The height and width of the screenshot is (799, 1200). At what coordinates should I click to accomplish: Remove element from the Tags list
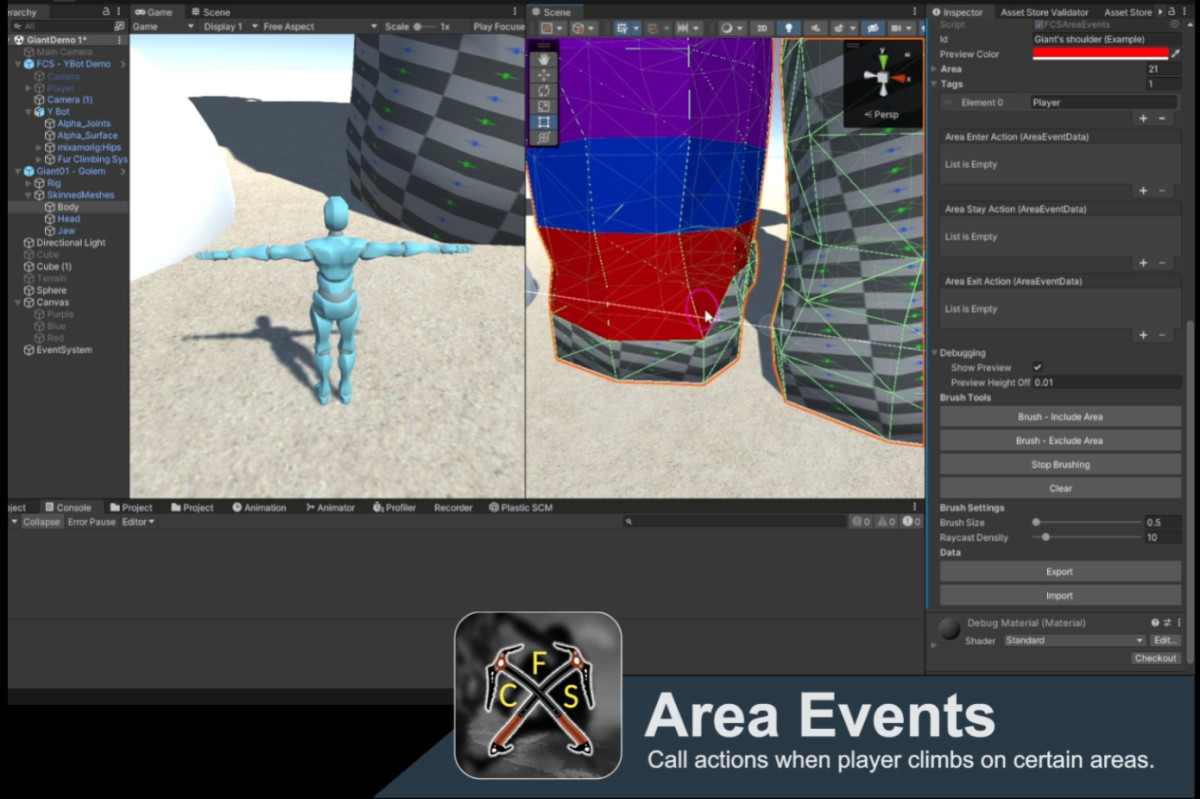click(x=1162, y=118)
